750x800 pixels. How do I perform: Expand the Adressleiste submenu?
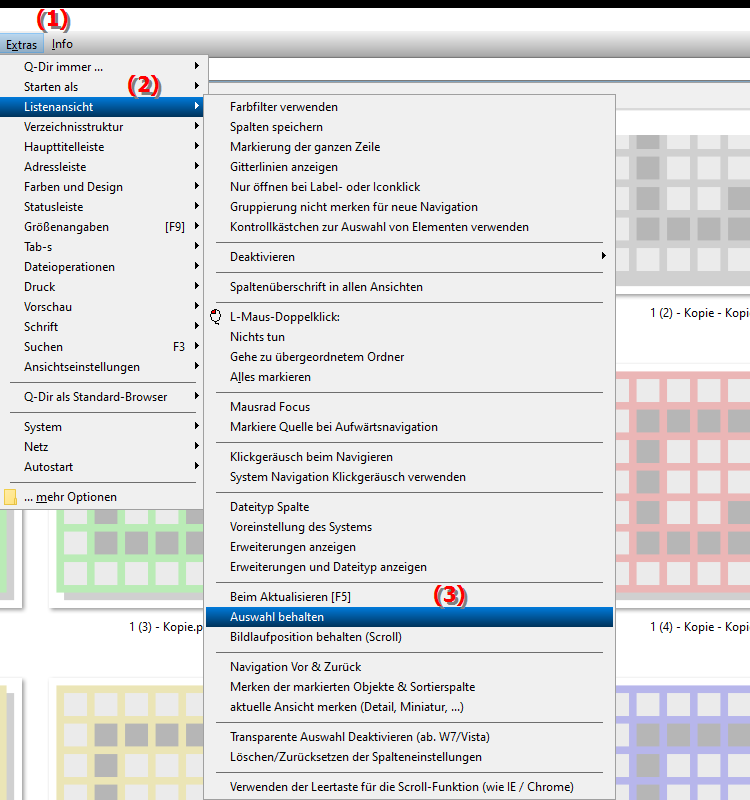tap(102, 167)
